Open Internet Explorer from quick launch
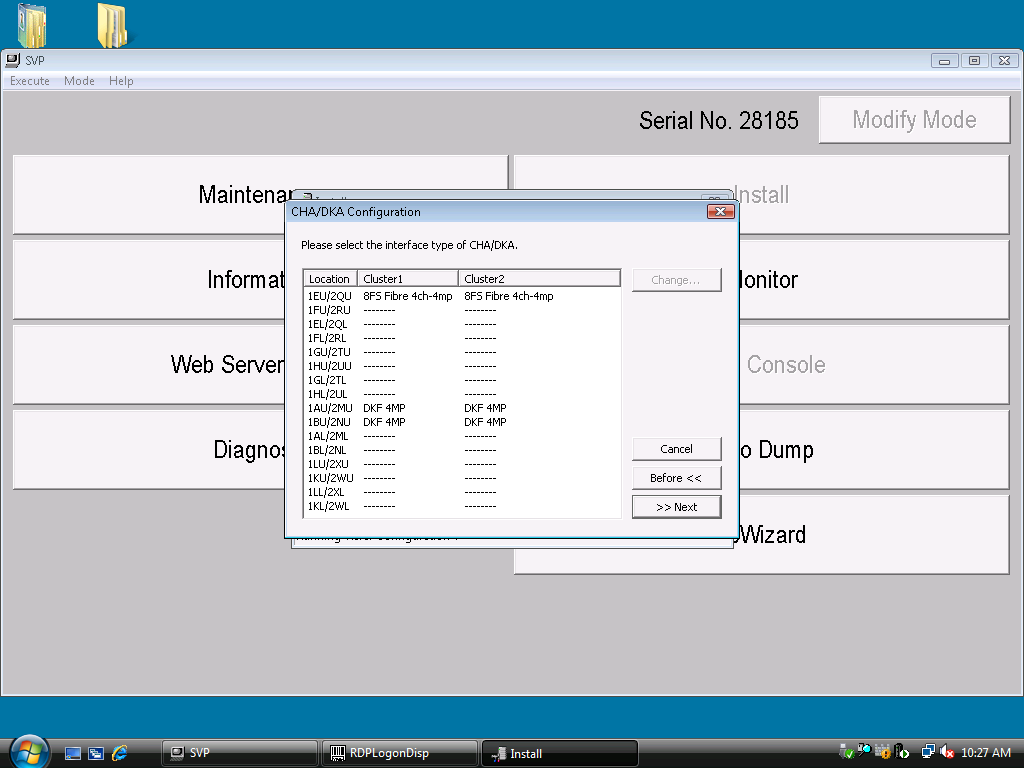The image size is (1024, 768). (120, 753)
